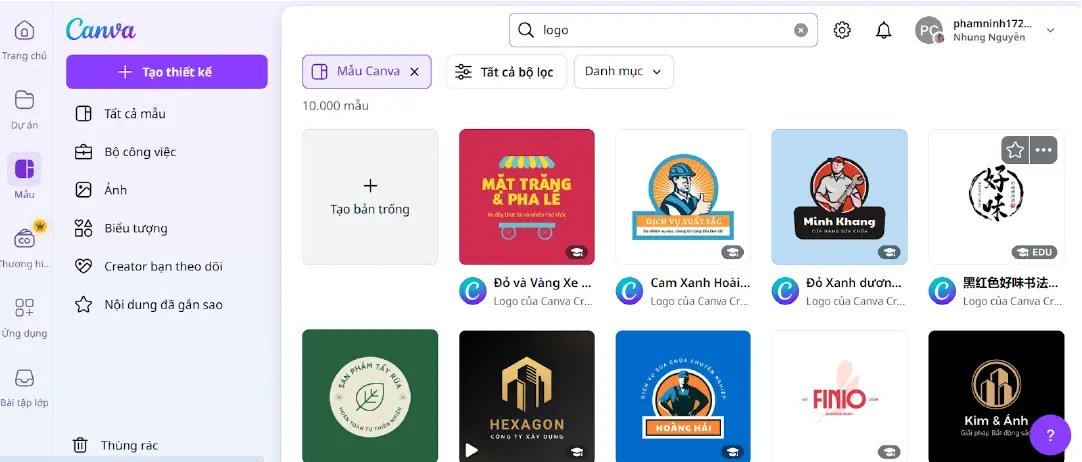Click Canva Creative avatar beside Đỏ Xanh dương
This screenshot has width=1082, height=462.
click(x=785, y=291)
